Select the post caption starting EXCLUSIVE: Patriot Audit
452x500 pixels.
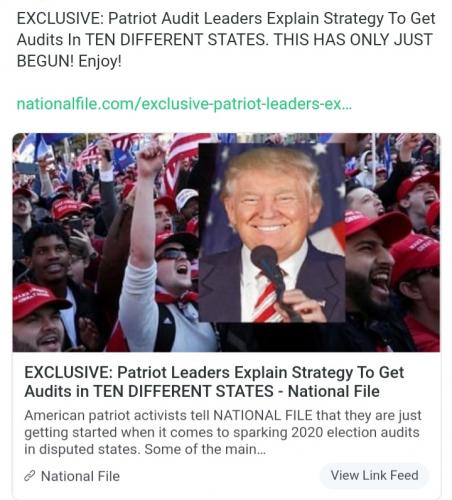tap(226, 39)
